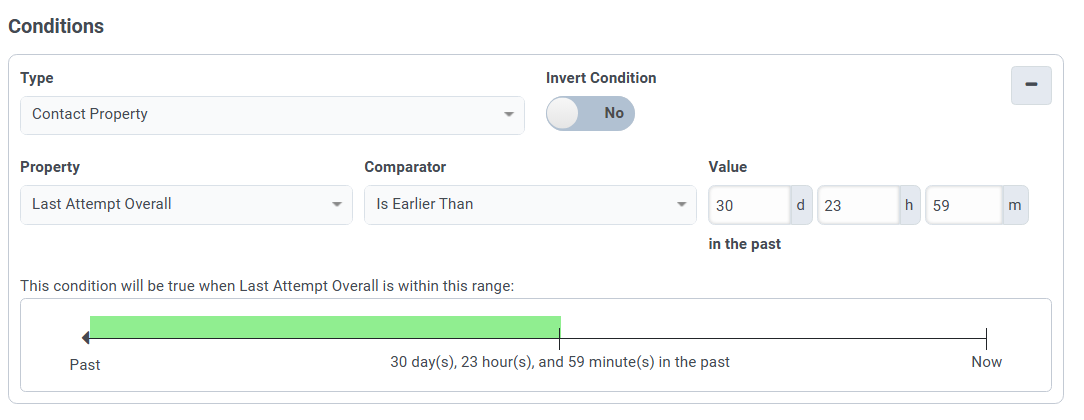Click the Past arrow marker on the timeline
This screenshot has height=420, width=1084.
(x=86, y=339)
